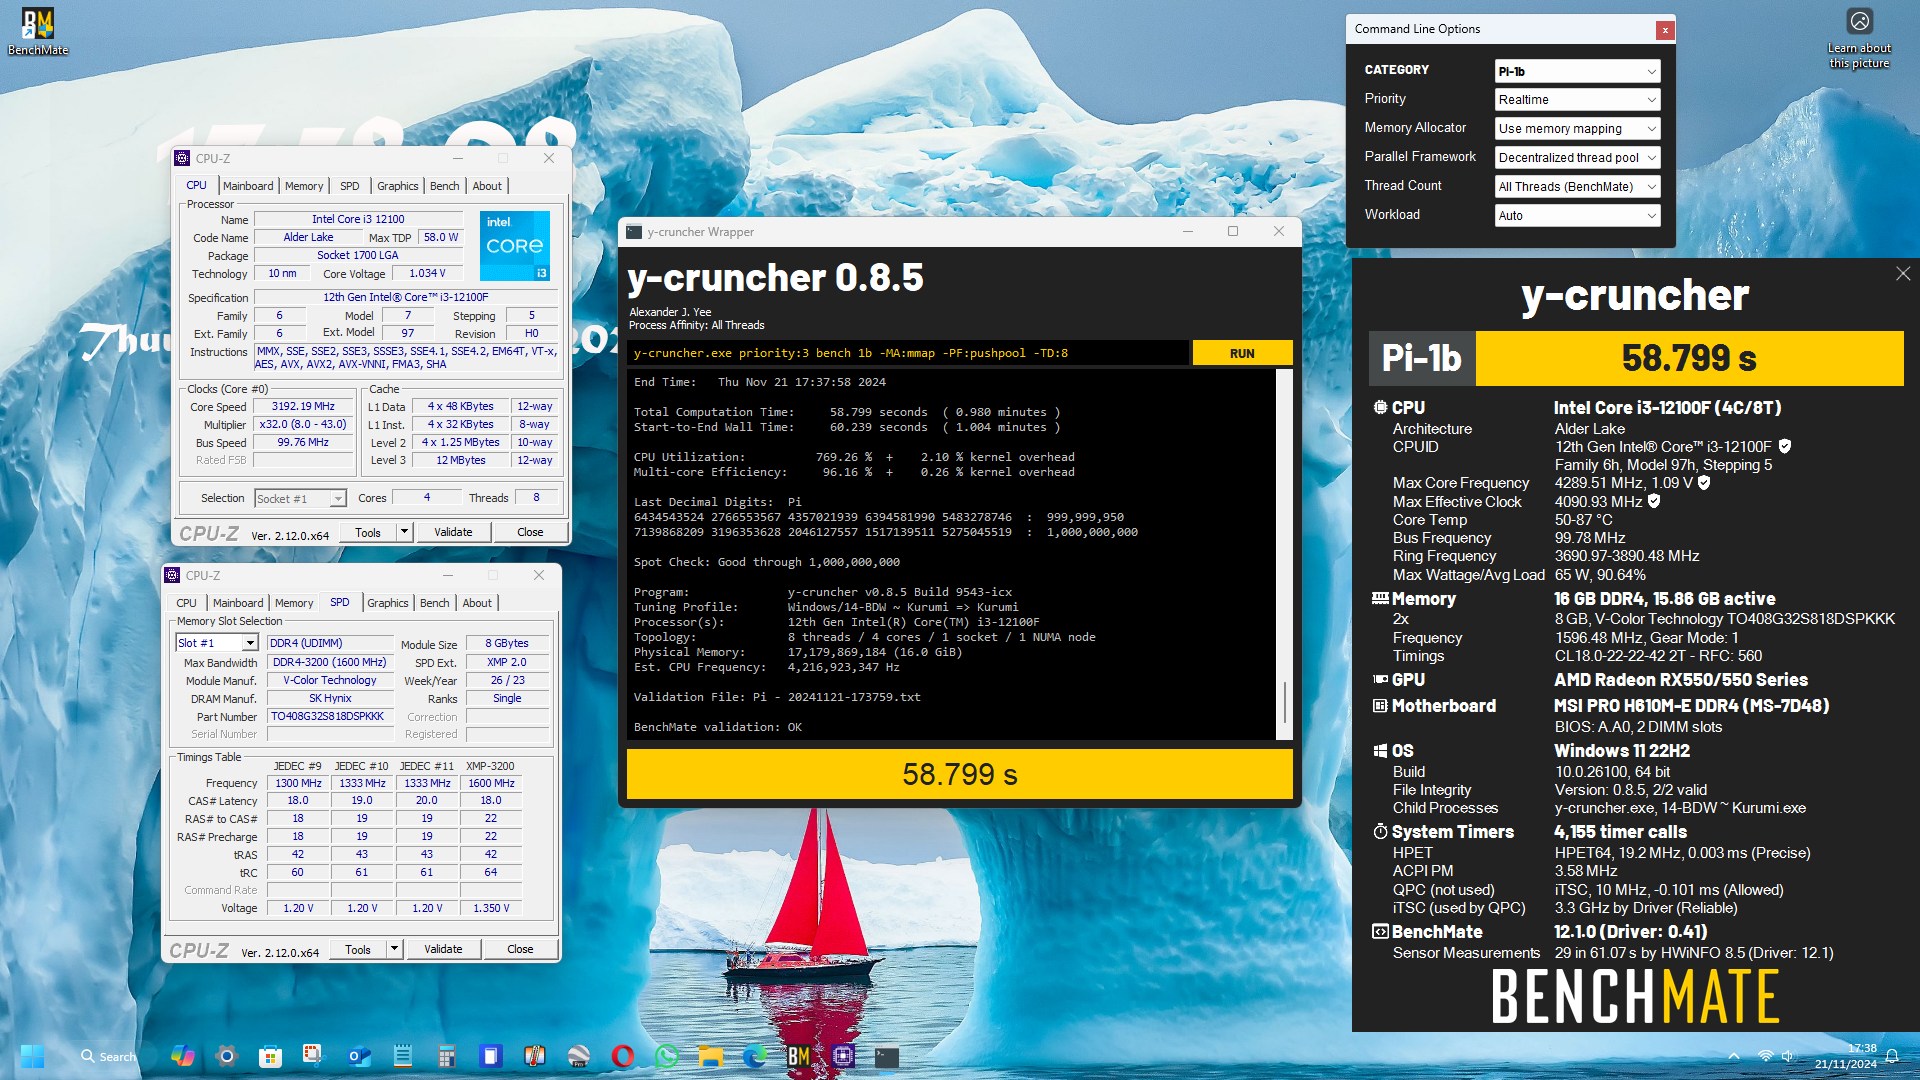The height and width of the screenshot is (1080, 1920).
Task: Click Tools button in upper CPU-Z window
Action: (368, 532)
